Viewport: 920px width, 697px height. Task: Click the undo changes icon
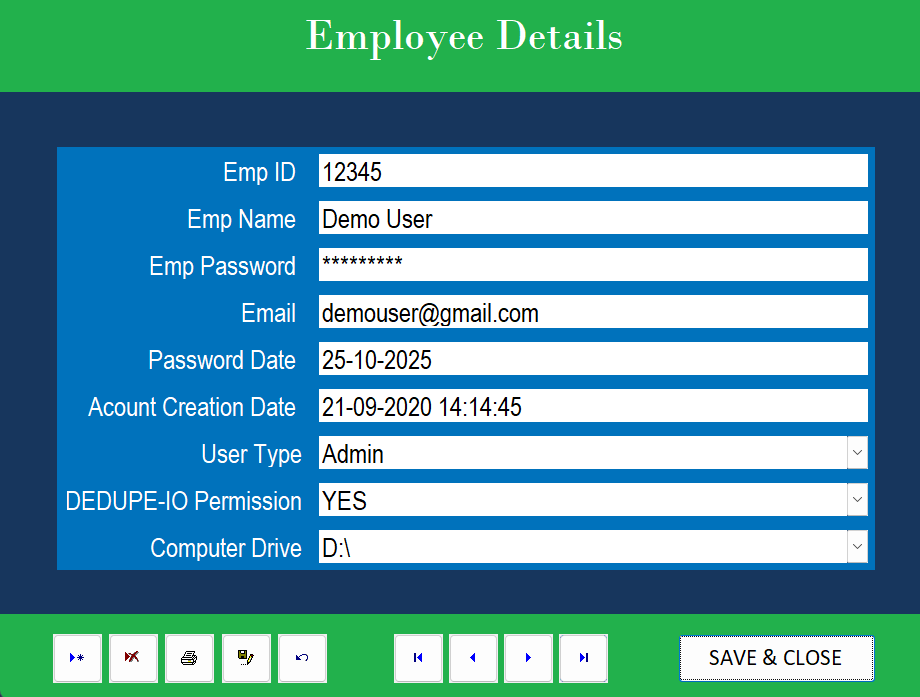(x=302, y=658)
